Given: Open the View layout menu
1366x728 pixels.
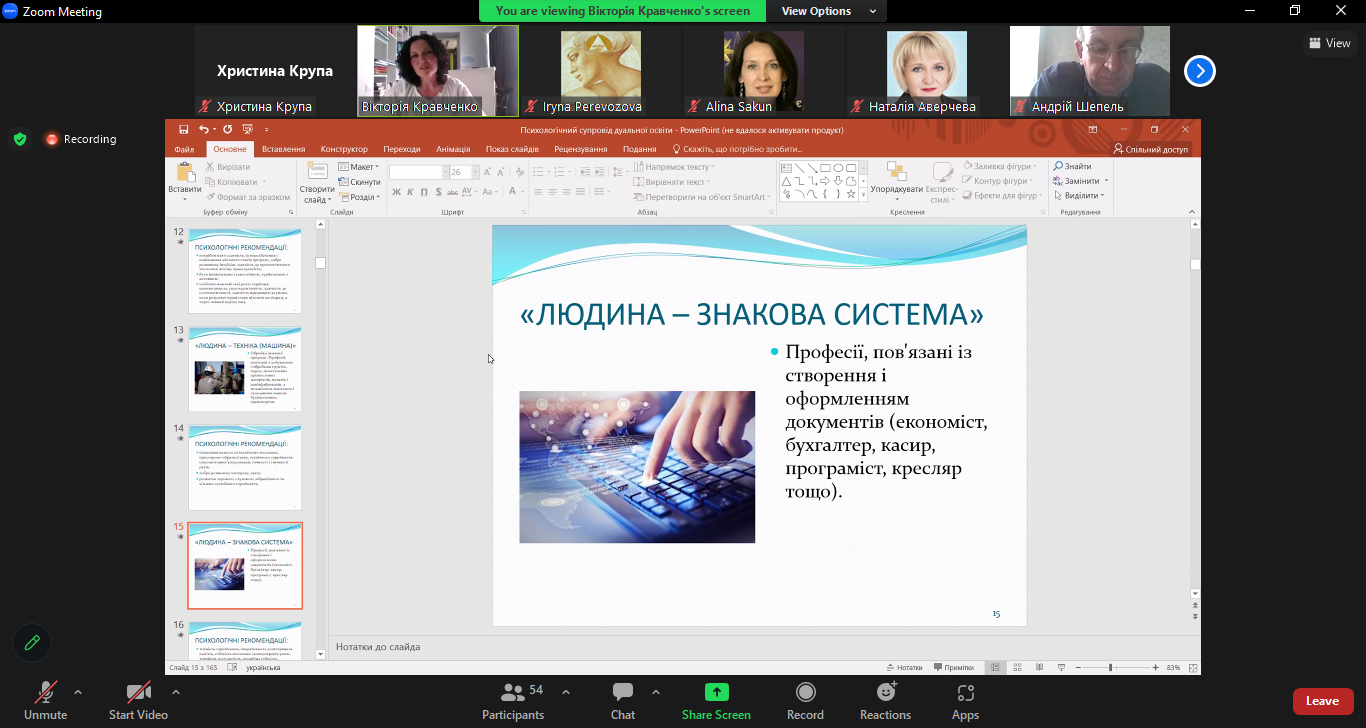Looking at the screenshot, I should coord(1329,43).
